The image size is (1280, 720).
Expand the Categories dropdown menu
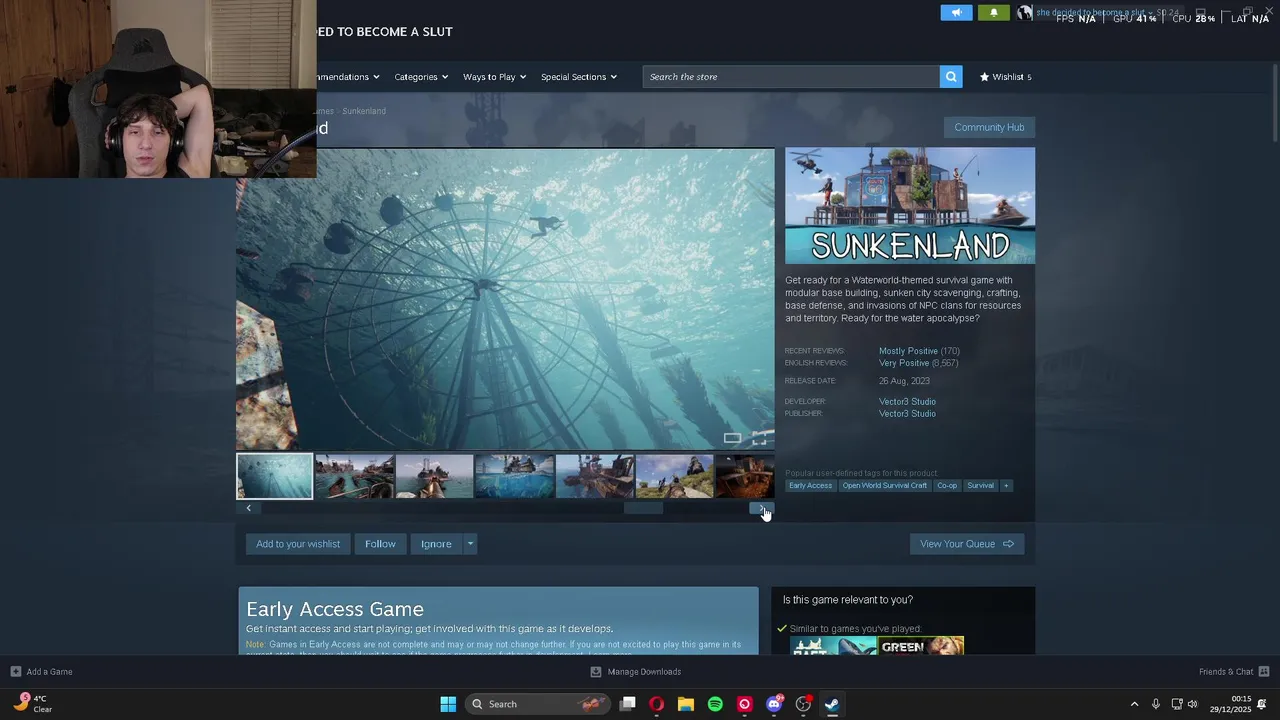[421, 77]
